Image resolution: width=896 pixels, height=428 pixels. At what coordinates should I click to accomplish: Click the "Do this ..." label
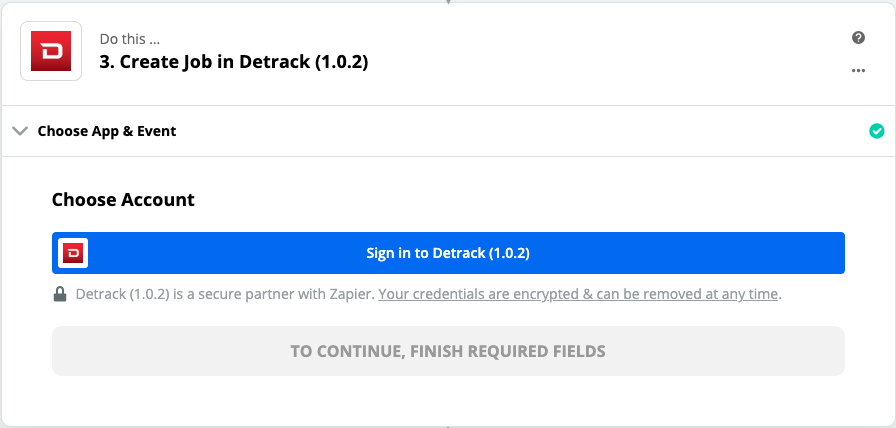(x=130, y=39)
